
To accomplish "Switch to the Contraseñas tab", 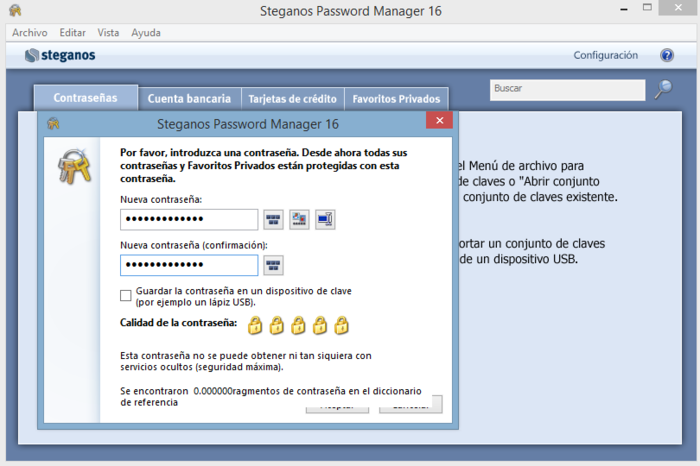I will [x=85, y=98].
